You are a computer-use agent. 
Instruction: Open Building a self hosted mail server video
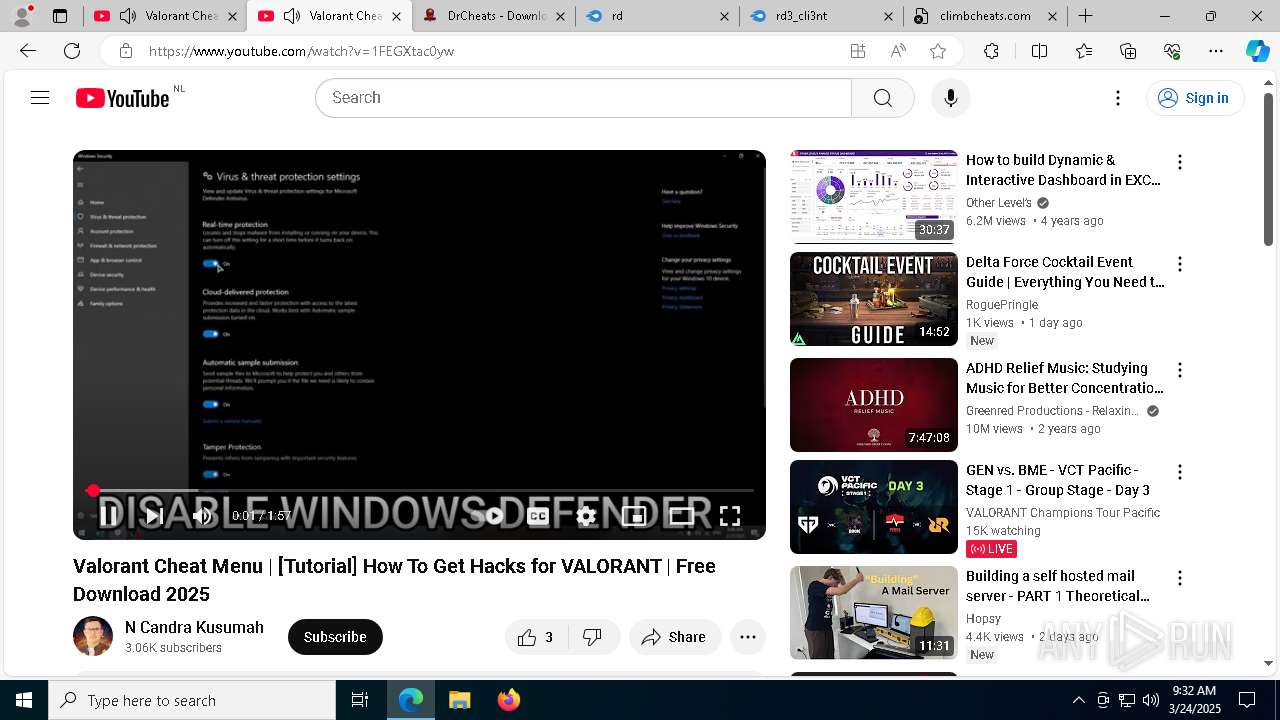(x=874, y=613)
